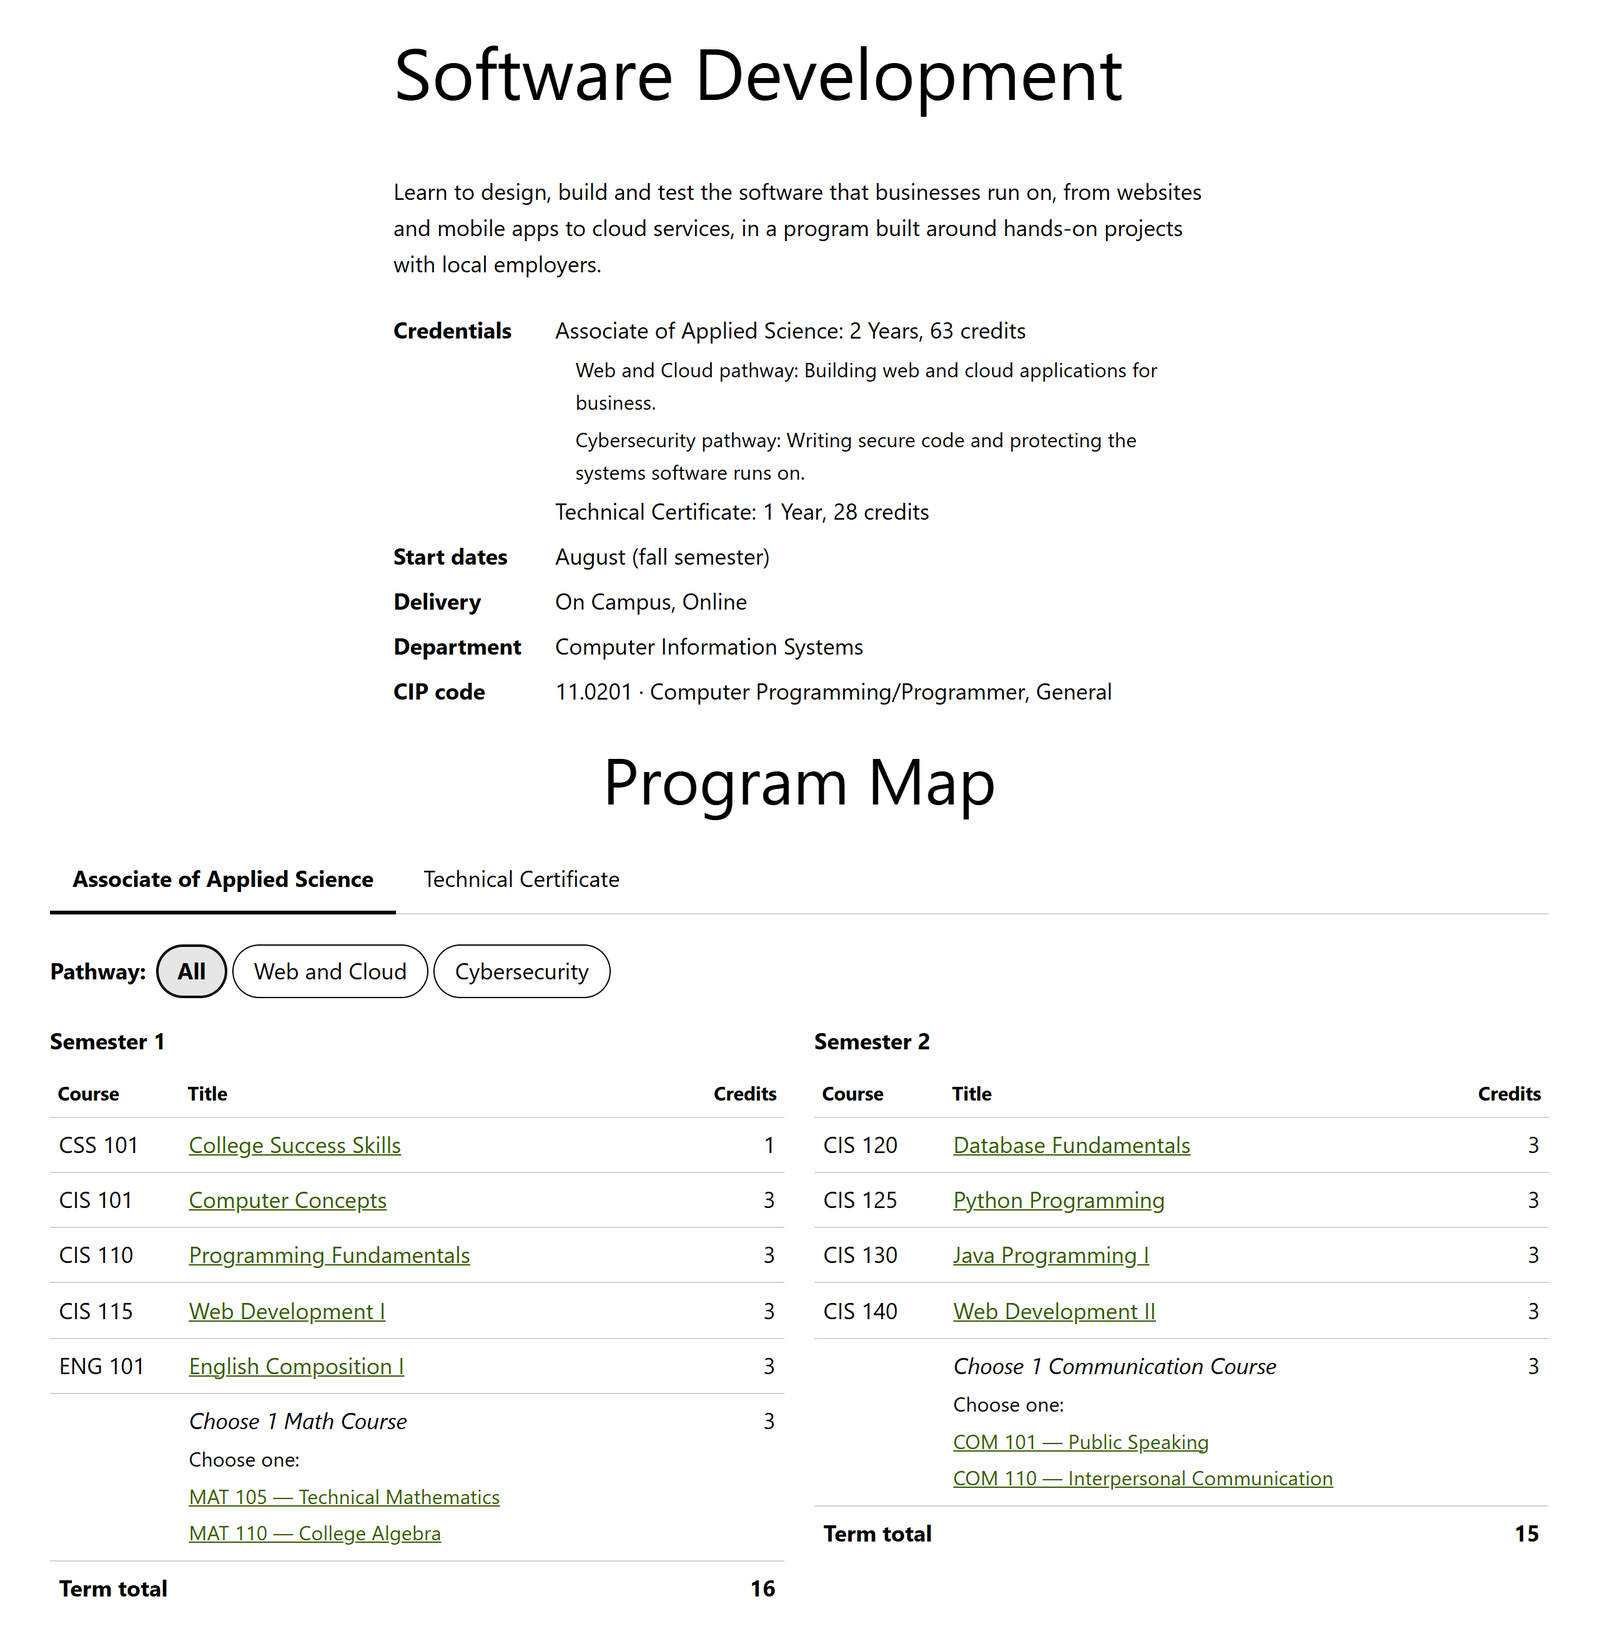Open Python Programming course link
The height and width of the screenshot is (1629, 1600).
[1059, 1200]
